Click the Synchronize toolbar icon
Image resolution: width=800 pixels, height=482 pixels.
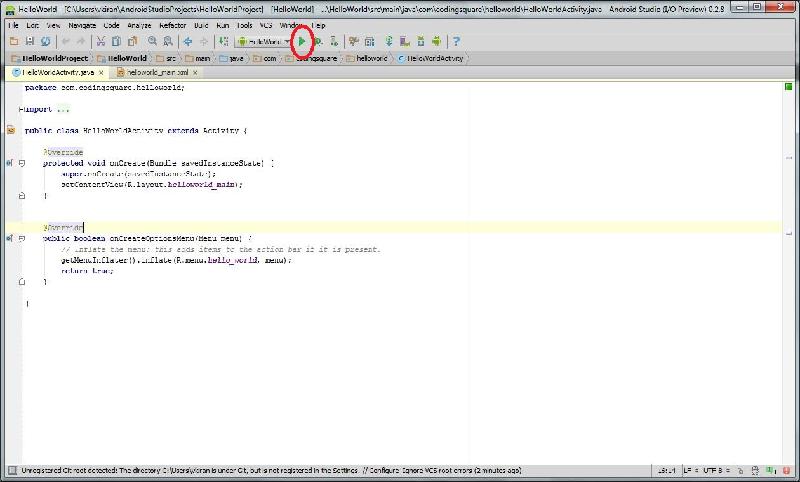point(45,41)
